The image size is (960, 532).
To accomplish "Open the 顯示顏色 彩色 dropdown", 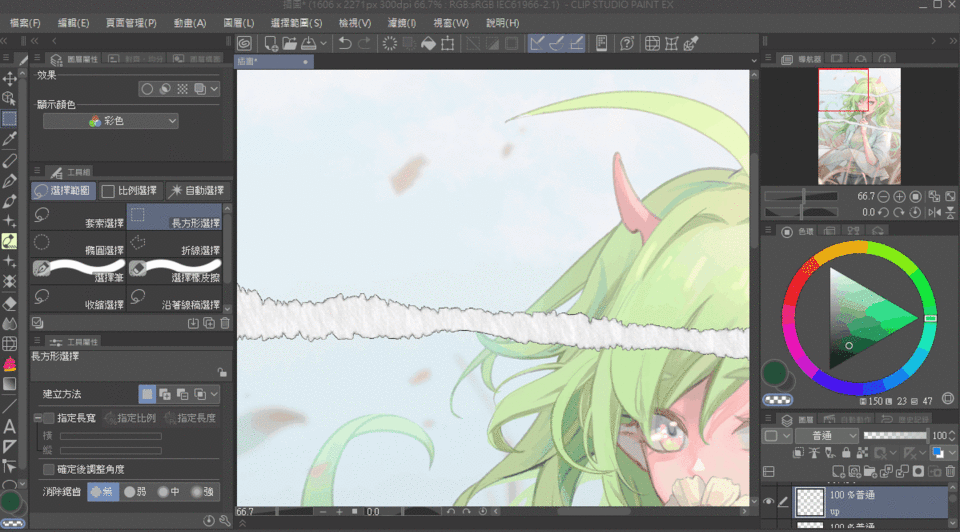I will [110, 121].
